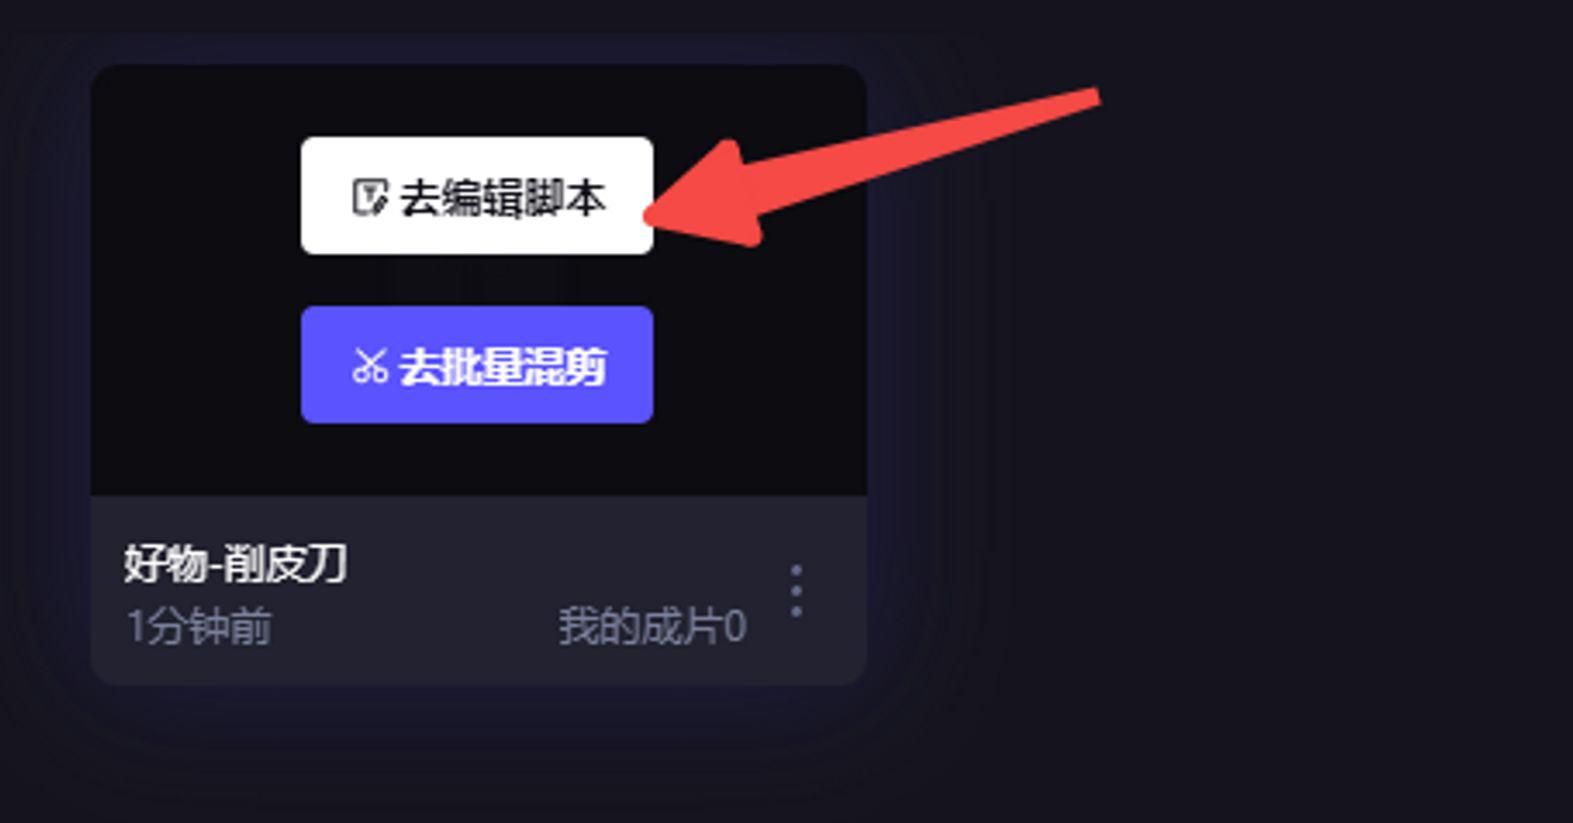1573x823 pixels.
Task: Open script editing via the white button
Action: [477, 196]
